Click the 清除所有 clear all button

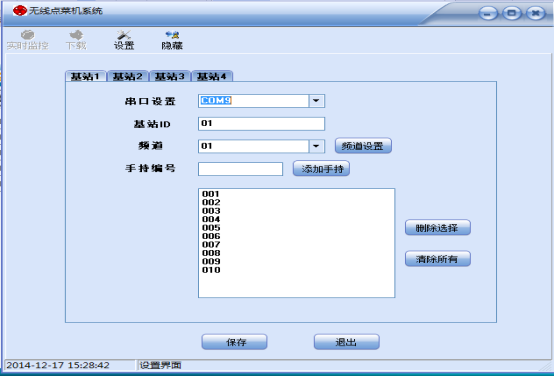coord(437,259)
